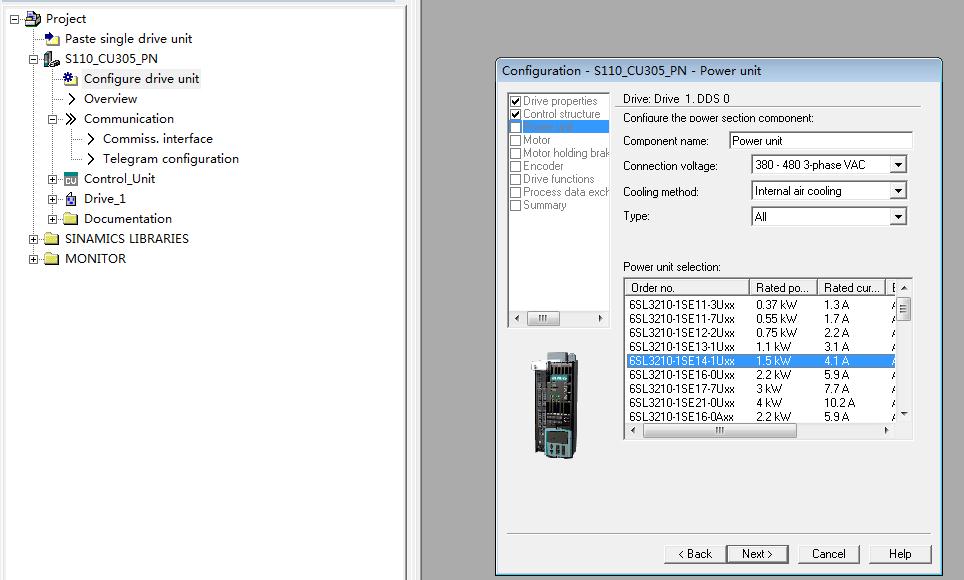
Task: Click the Commiss. interface arrow icon
Action: (x=91, y=139)
